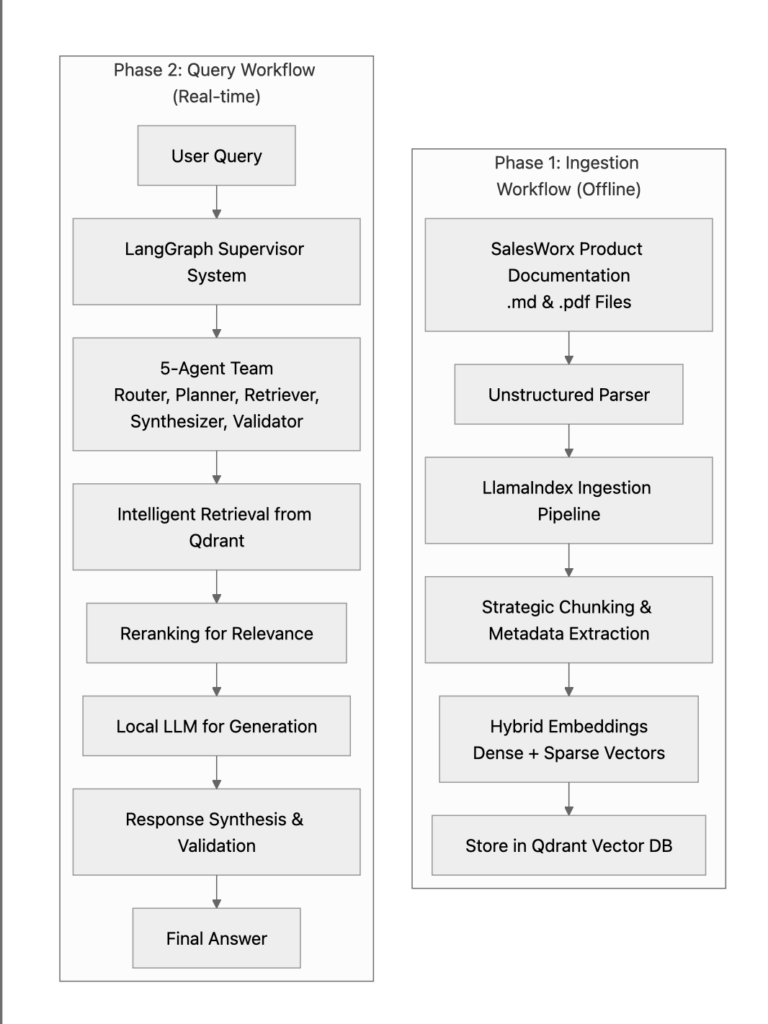Click the LlamaIndex Ingestion Pipeline node
Viewport: 768px width, 1024px height.
click(x=568, y=500)
